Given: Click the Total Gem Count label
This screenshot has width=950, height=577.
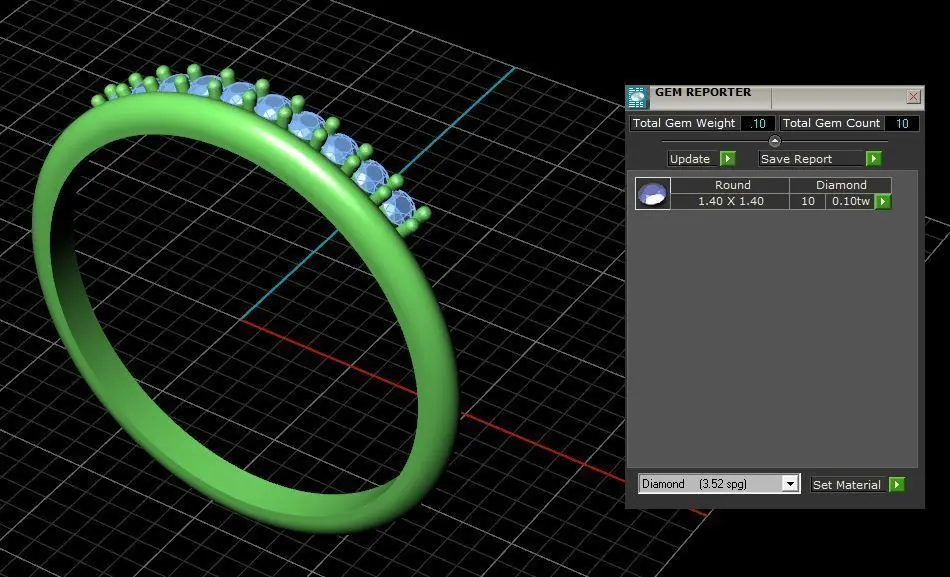Looking at the screenshot, I should pos(831,123).
